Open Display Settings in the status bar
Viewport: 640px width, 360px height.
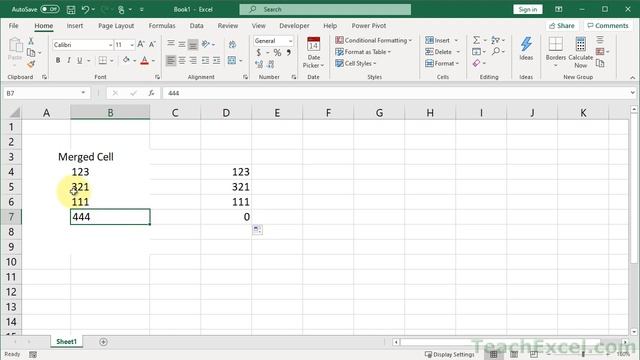pos(449,354)
